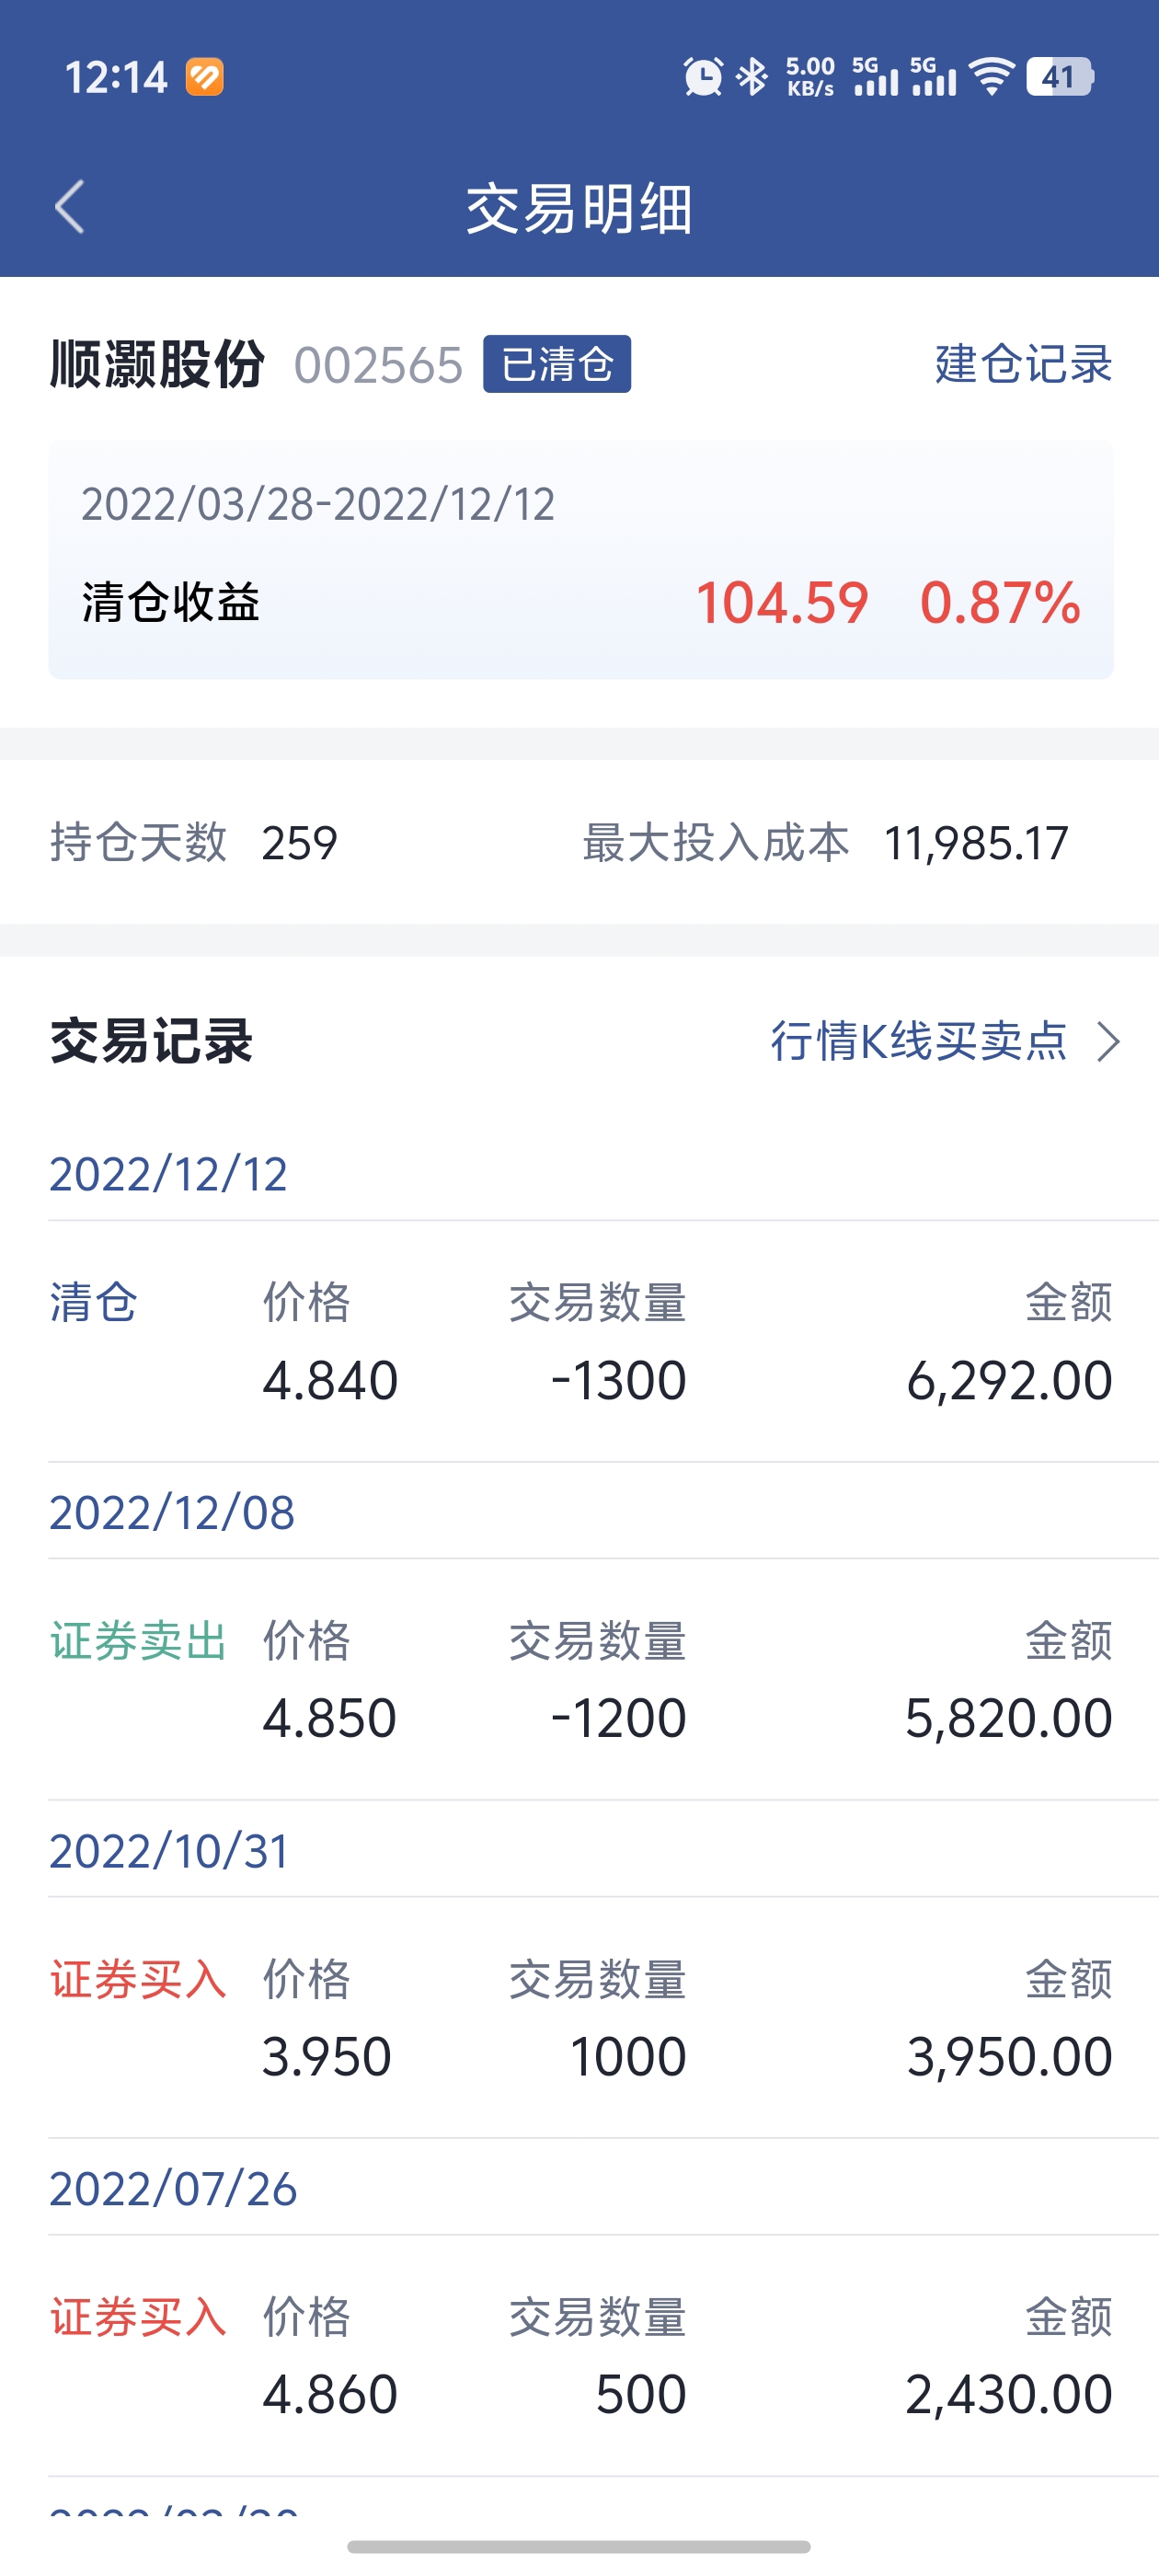The height and width of the screenshot is (2576, 1159).
Task: Open the 清仓 record at price 4.840
Action: [580, 1342]
